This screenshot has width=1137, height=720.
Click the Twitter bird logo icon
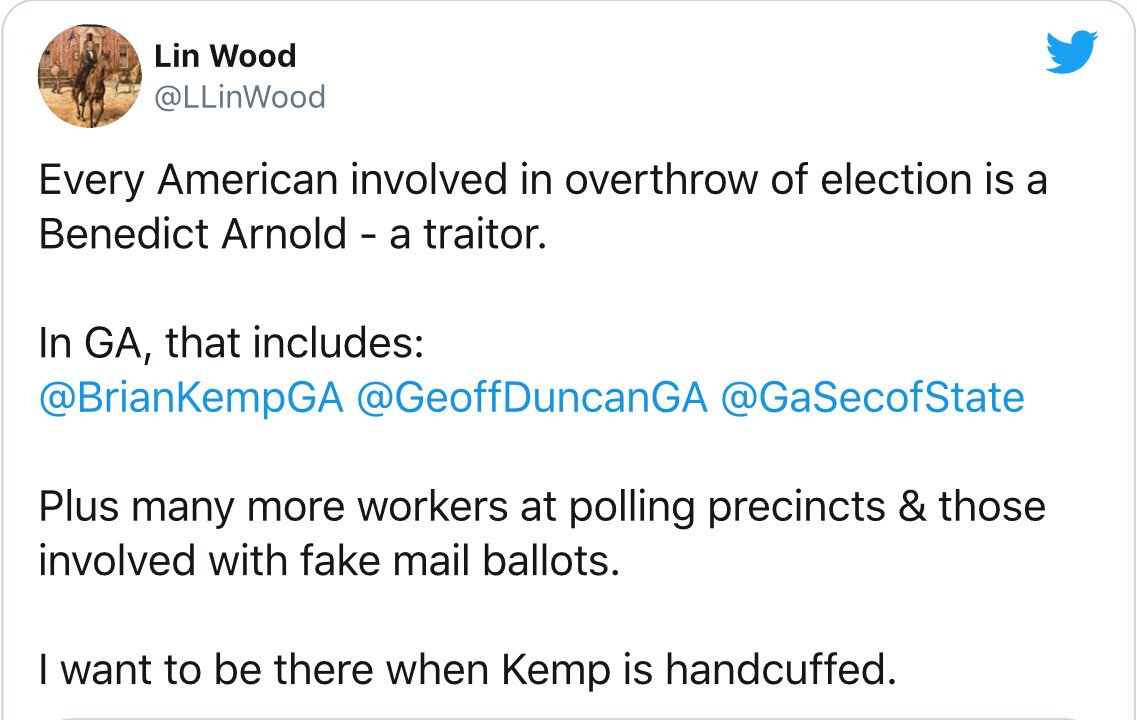click(x=1072, y=51)
